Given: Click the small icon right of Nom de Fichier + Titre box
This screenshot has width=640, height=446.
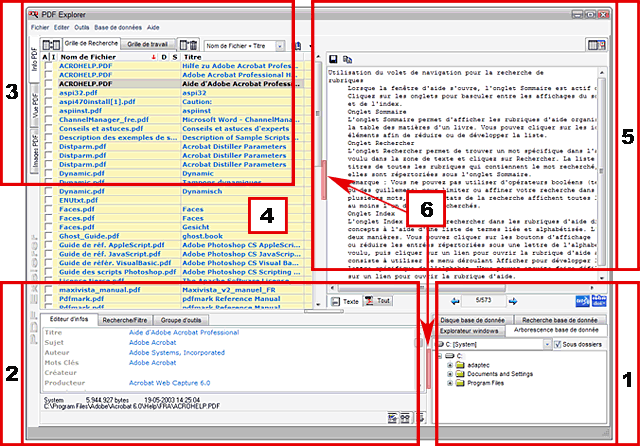Looking at the screenshot, I should 298,46.
